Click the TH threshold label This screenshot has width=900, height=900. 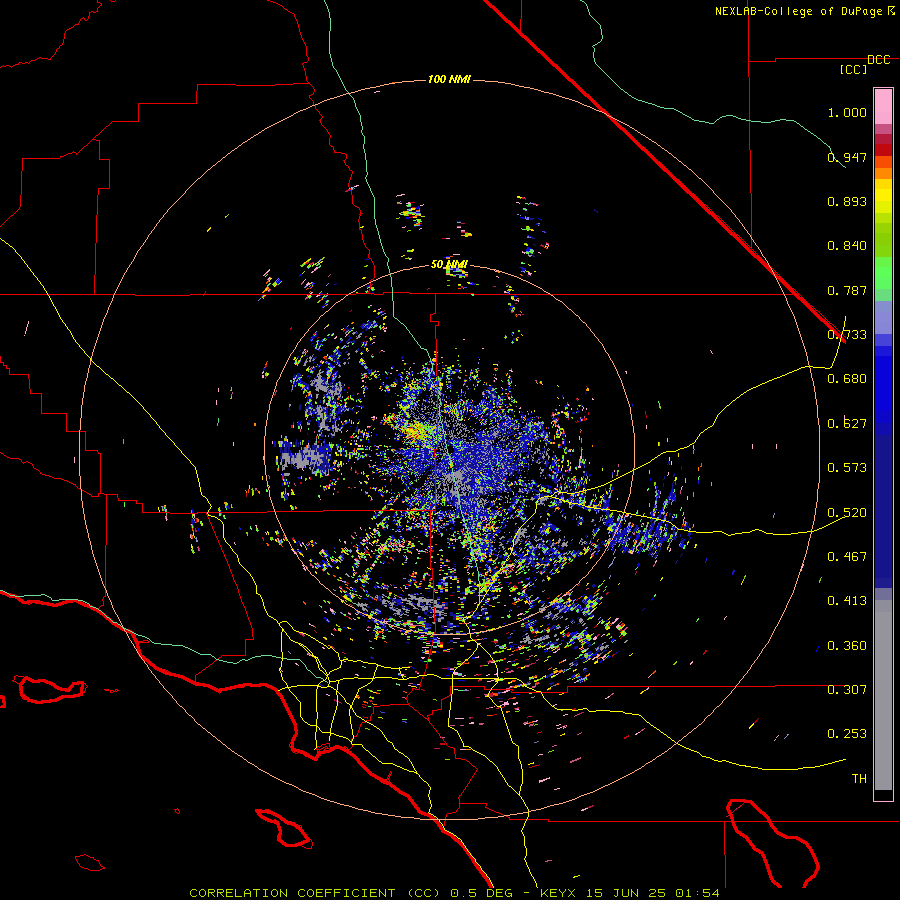point(859,779)
